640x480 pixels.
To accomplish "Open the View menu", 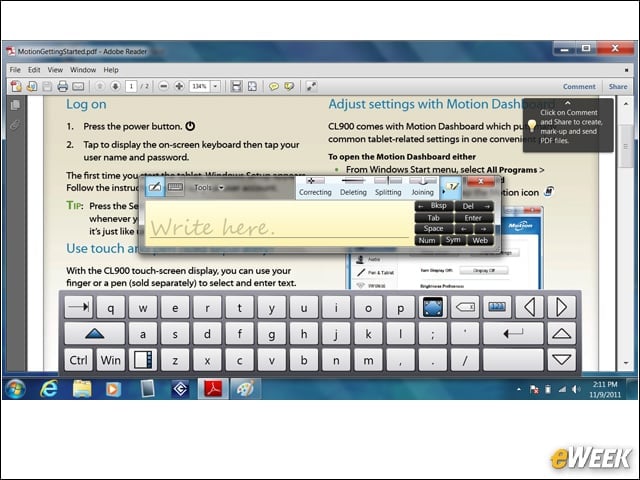I will tap(55, 70).
